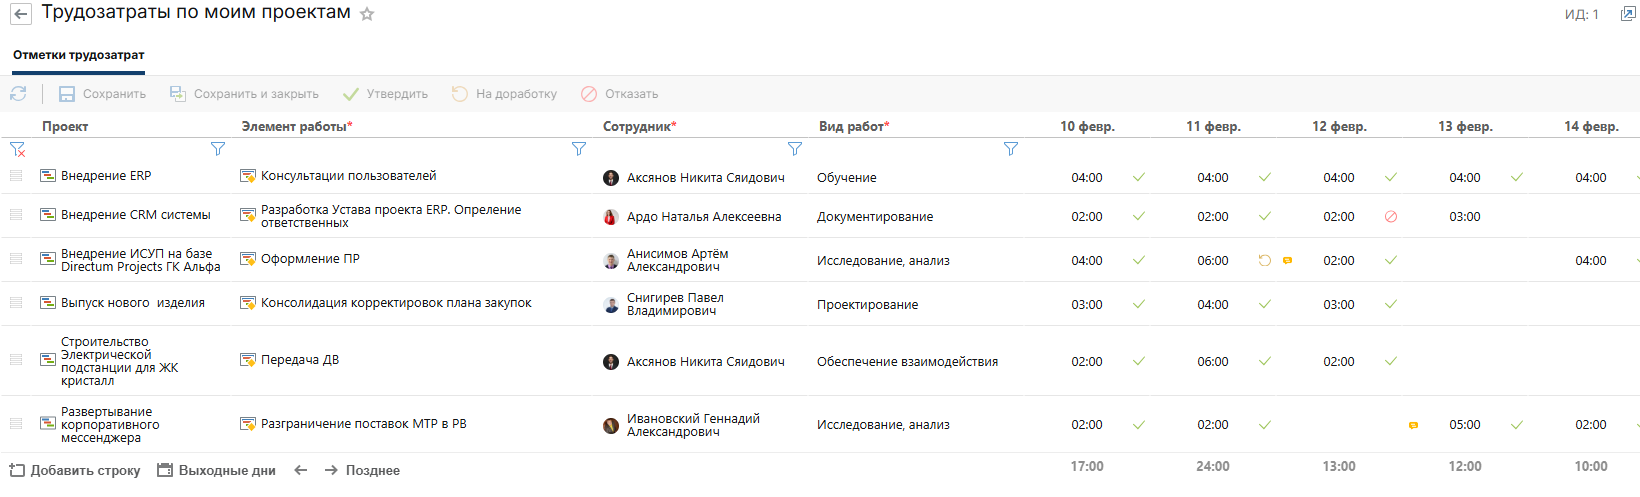This screenshot has height=497, width=1640.
Task: Click the back arrow next to the title
Action: click(x=20, y=14)
